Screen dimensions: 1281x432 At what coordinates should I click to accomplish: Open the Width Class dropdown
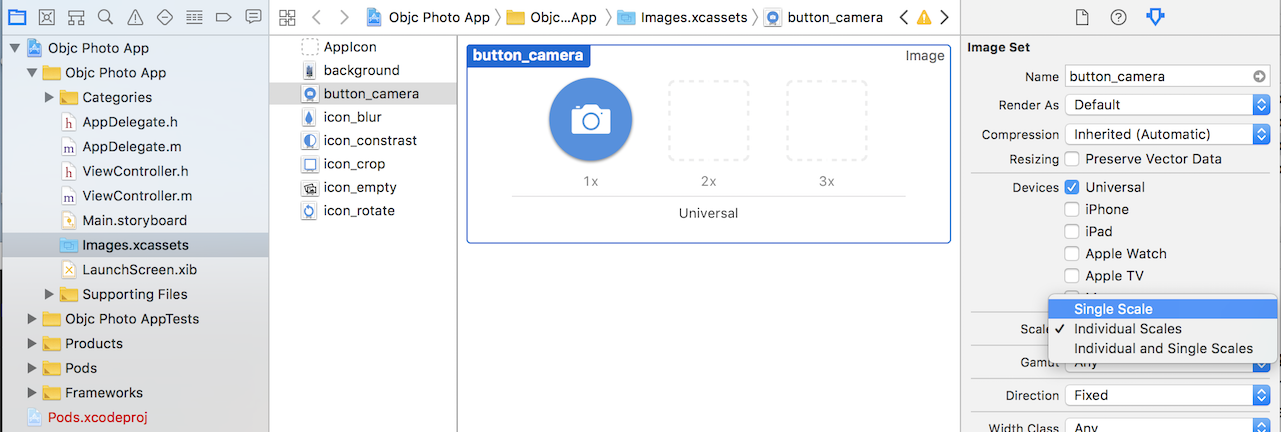click(1167, 428)
